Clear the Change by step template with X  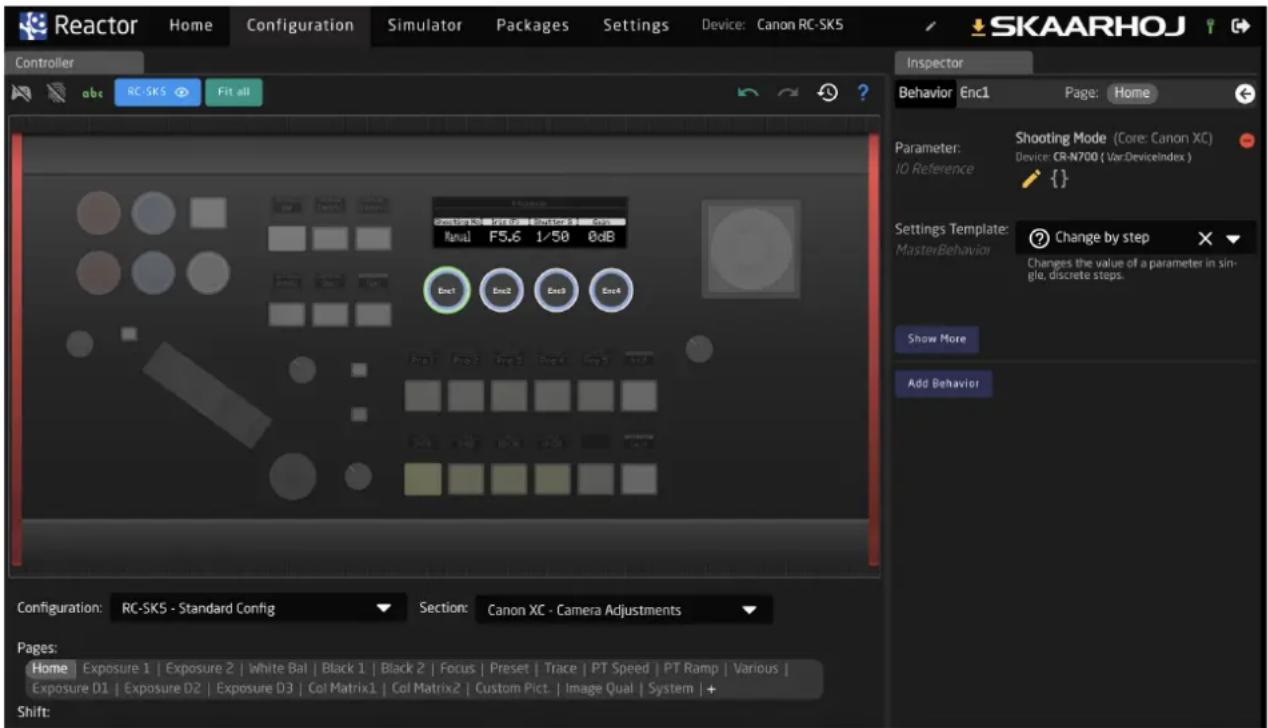1205,239
